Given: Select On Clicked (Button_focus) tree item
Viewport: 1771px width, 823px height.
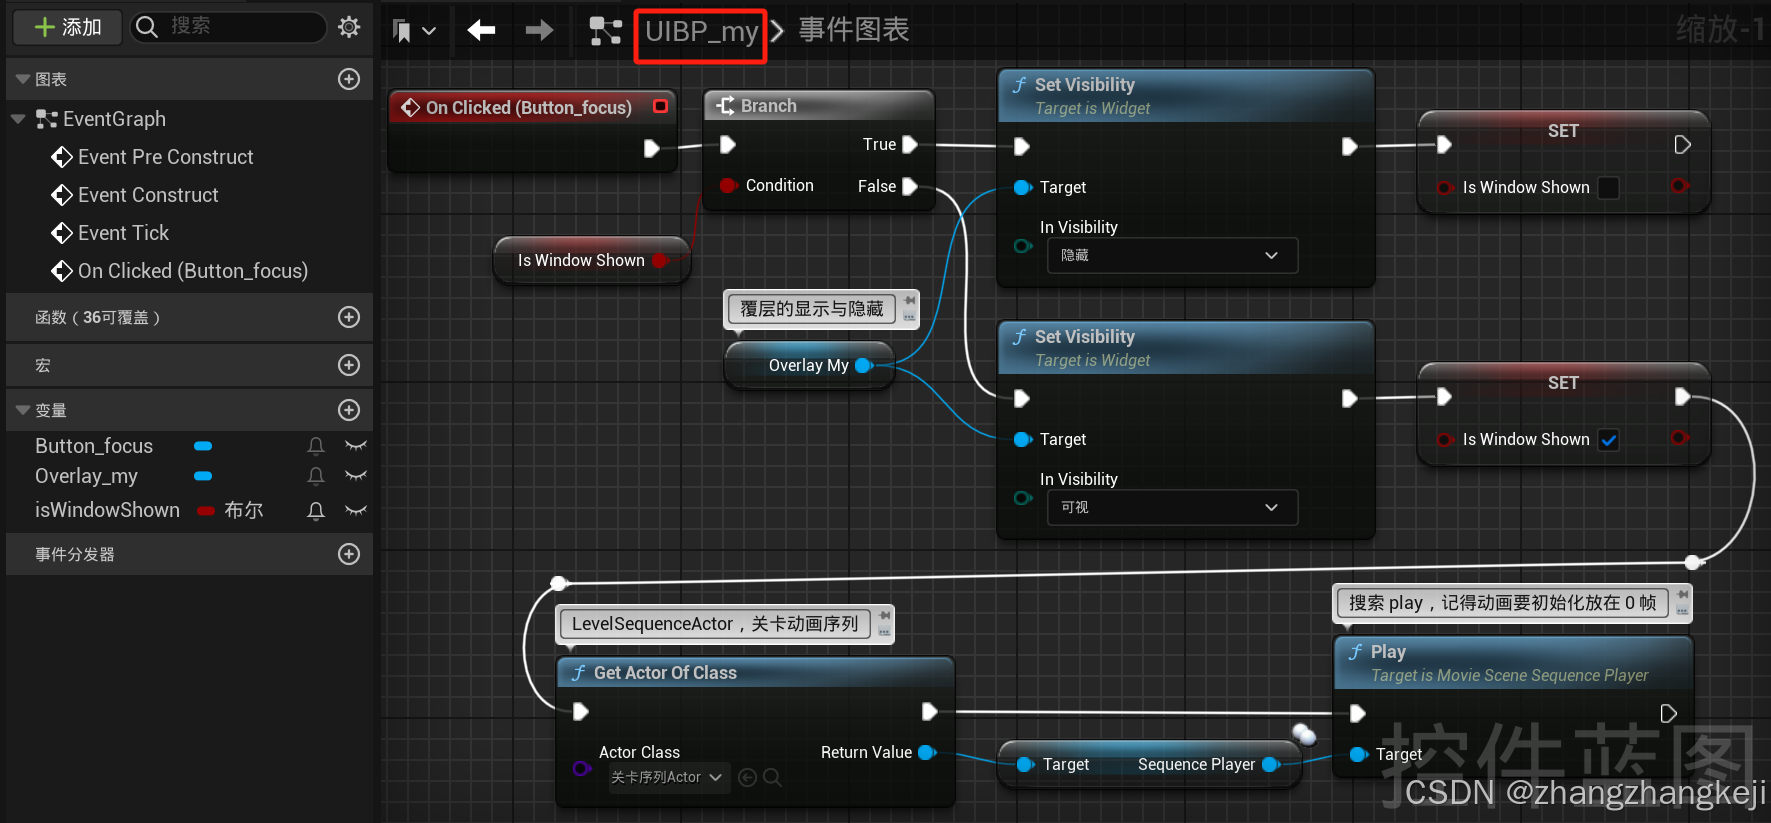Looking at the screenshot, I should (x=192, y=271).
